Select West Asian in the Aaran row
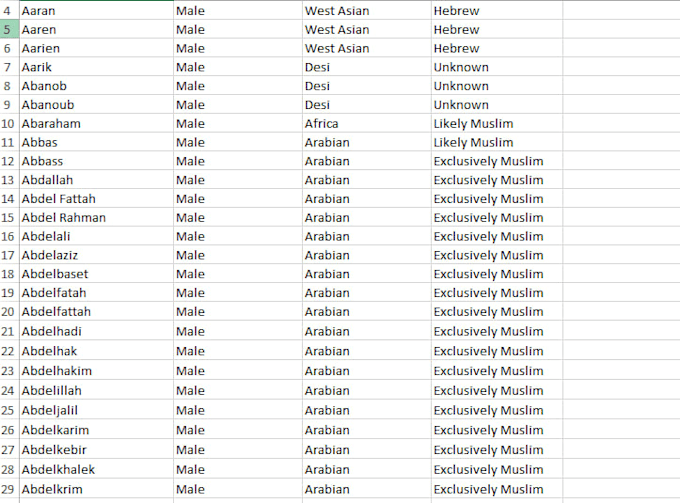Screen dimensions: 680x503 click(x=367, y=10)
